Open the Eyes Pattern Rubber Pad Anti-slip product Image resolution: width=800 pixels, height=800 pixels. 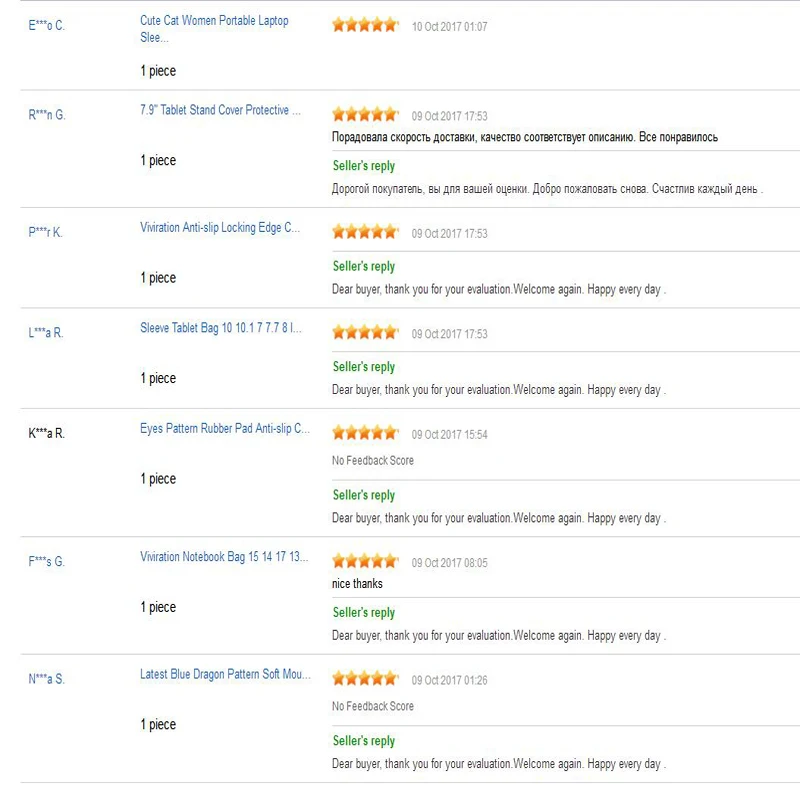225,429
